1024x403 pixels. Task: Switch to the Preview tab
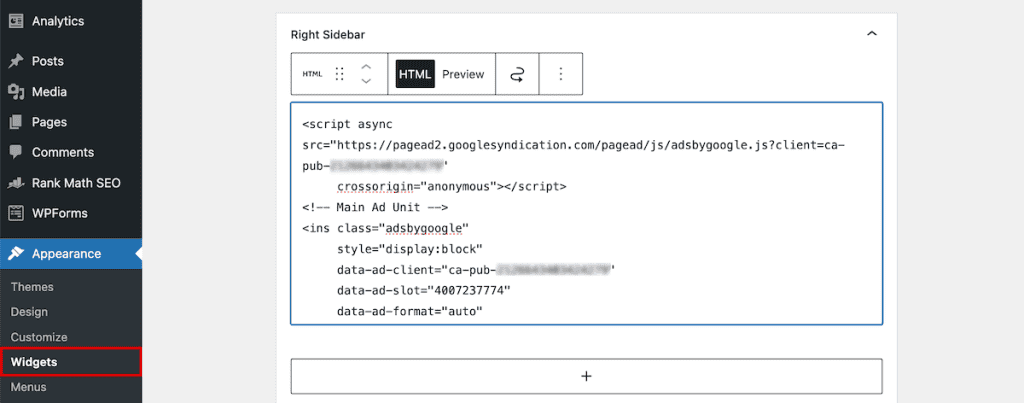463,74
